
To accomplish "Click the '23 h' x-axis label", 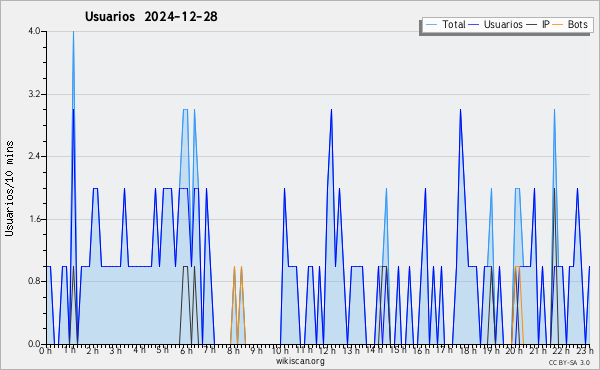I will (x=585, y=350).
